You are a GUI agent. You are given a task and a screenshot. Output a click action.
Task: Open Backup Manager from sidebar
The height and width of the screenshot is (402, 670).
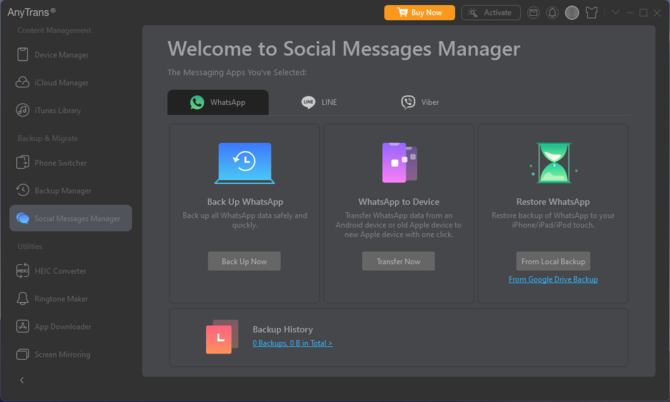71,191
